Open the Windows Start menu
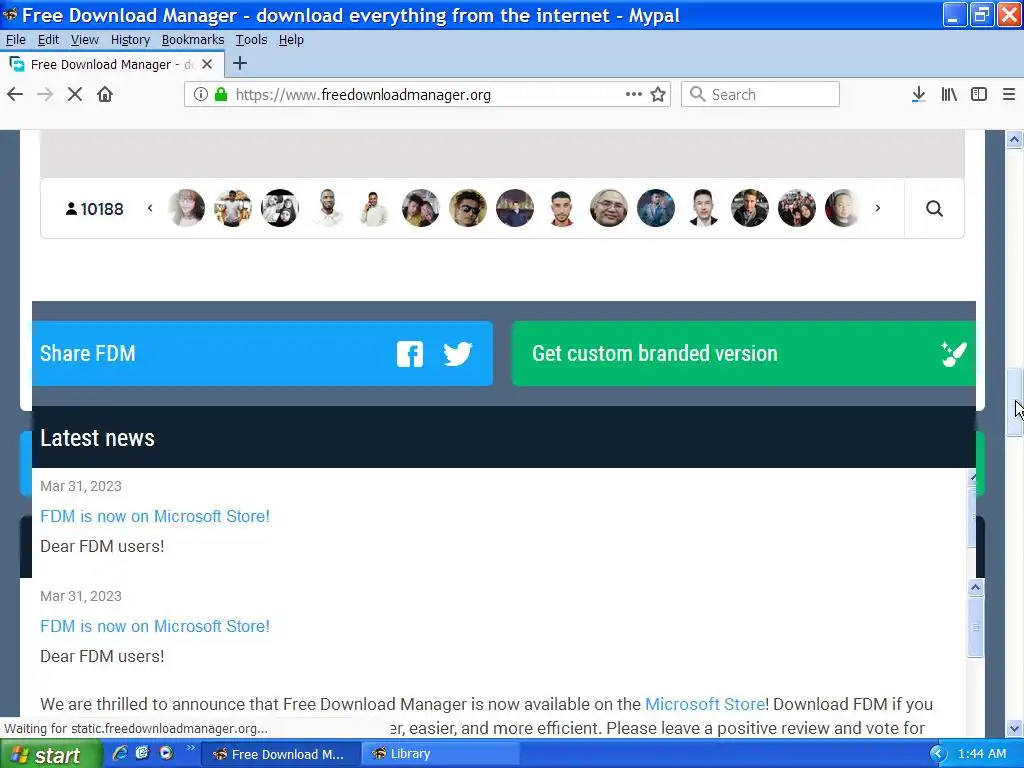This screenshot has height=768, width=1024. [x=50, y=754]
